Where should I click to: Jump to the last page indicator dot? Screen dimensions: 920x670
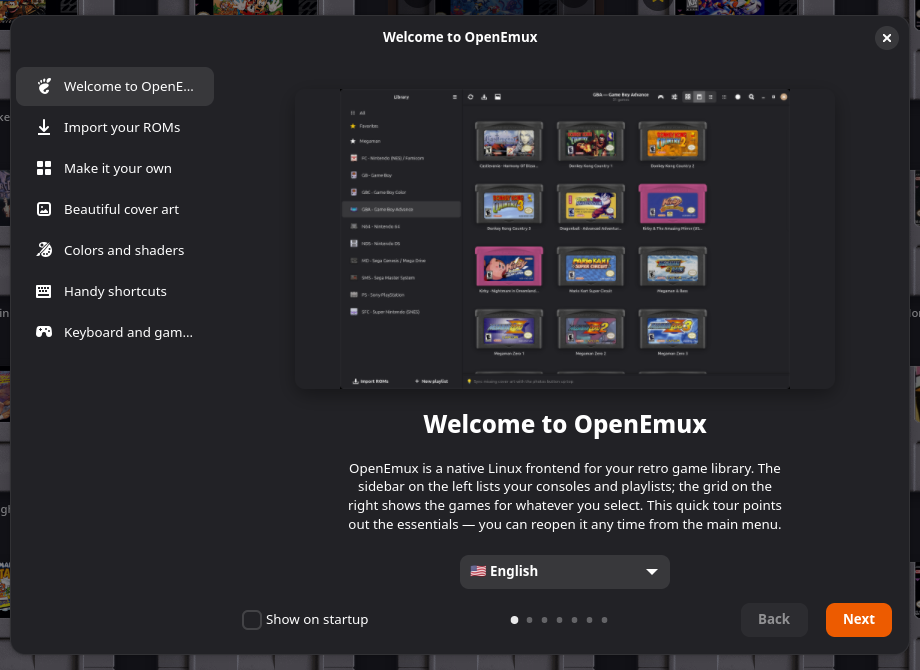[x=604, y=620]
